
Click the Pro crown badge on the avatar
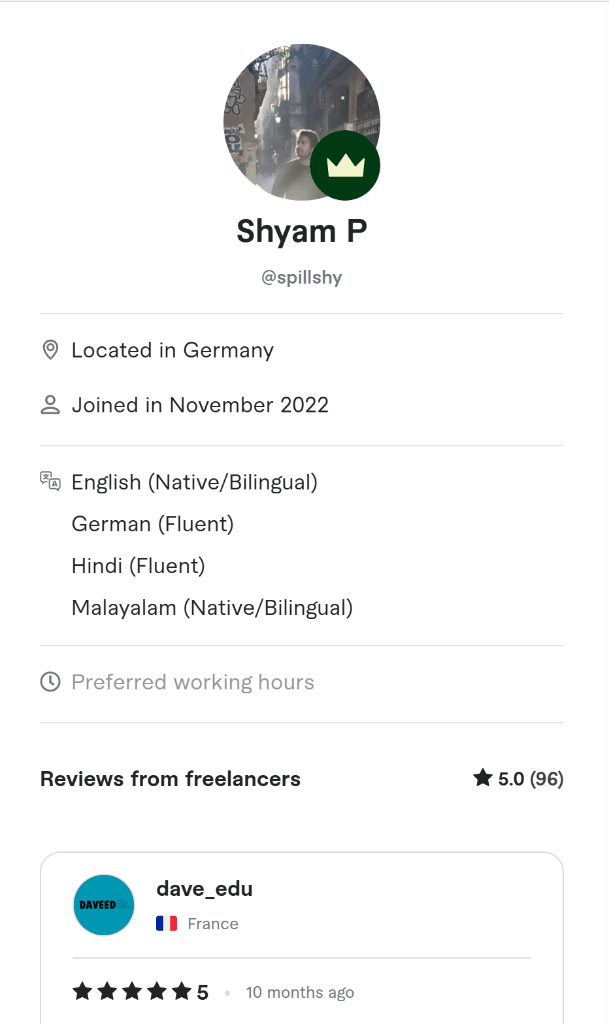[x=343, y=166]
